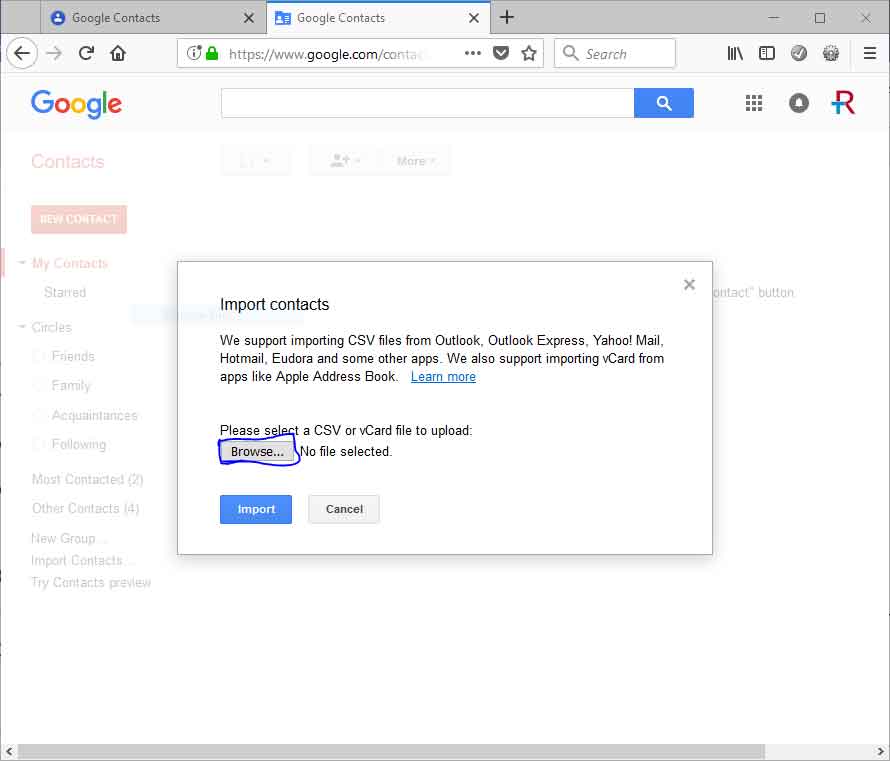Open a new browser tab
This screenshot has width=890, height=761.
click(x=507, y=18)
